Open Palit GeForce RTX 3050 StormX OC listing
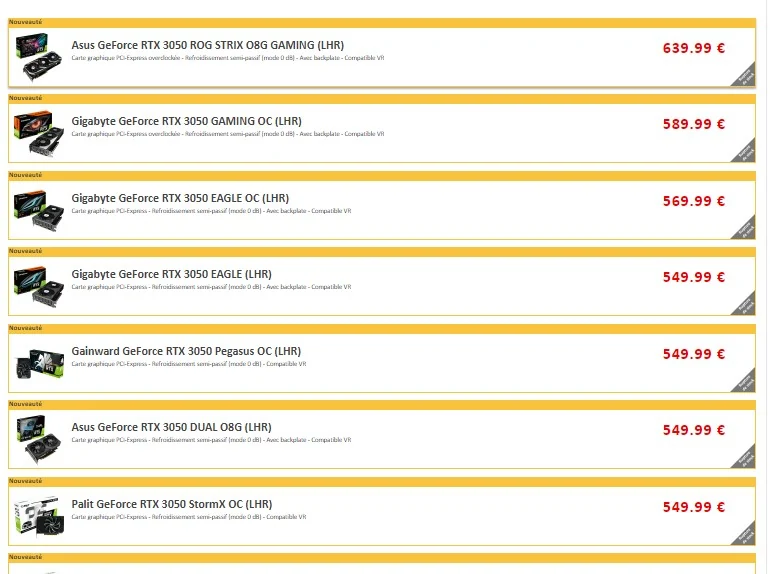 point(172,504)
